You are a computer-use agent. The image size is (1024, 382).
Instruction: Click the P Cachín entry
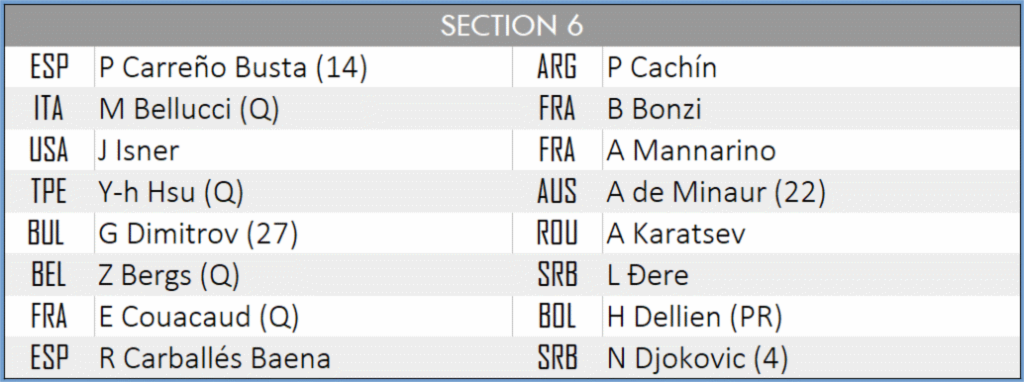tap(810, 67)
